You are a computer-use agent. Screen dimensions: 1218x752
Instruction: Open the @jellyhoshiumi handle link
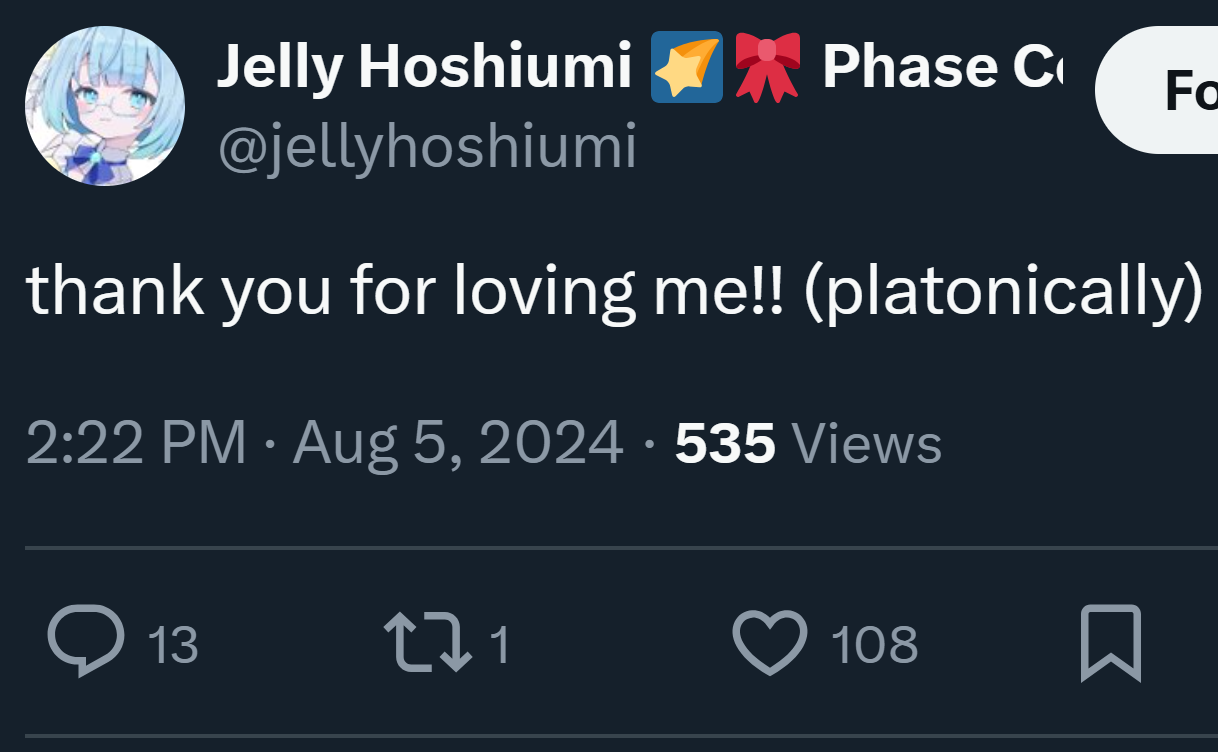point(426,148)
